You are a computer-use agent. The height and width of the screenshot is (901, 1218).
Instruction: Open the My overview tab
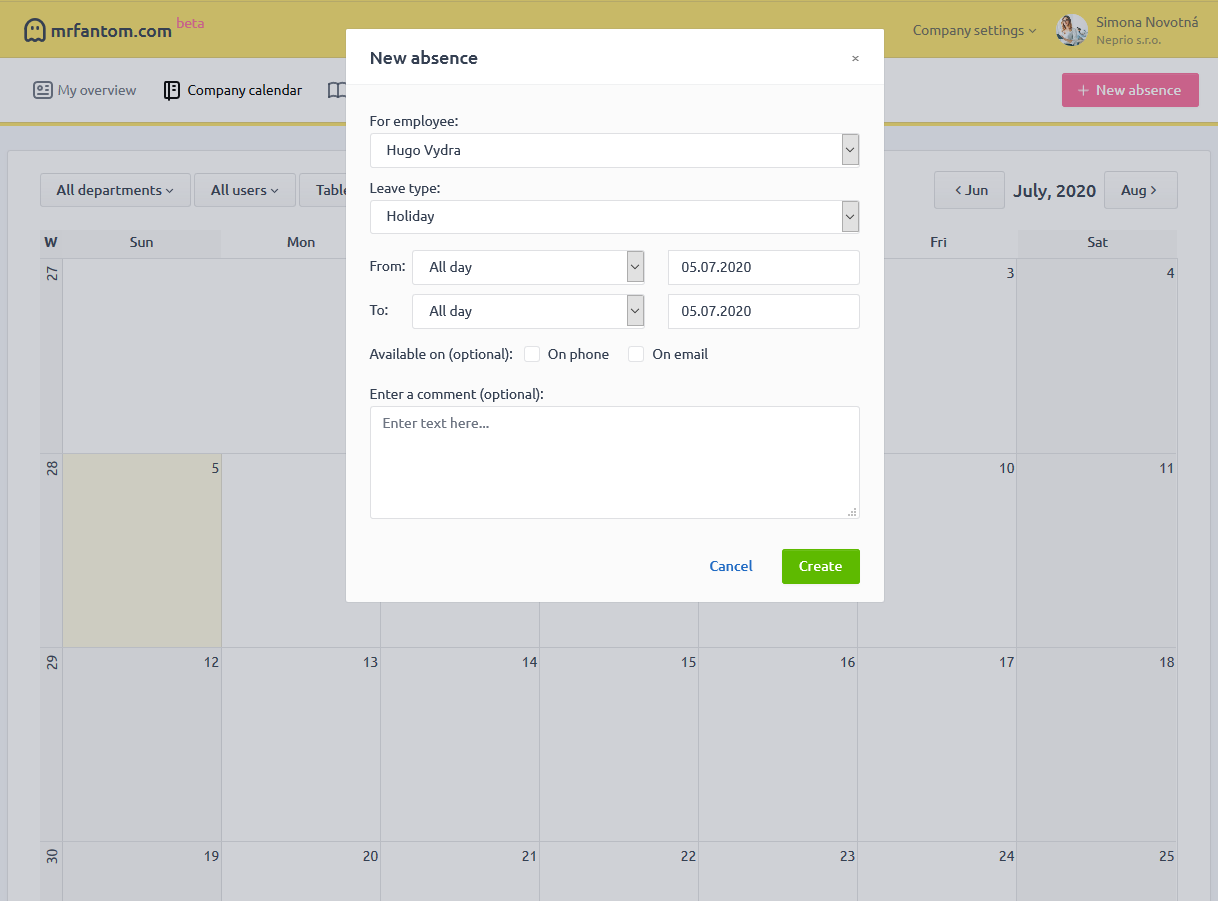coord(84,90)
